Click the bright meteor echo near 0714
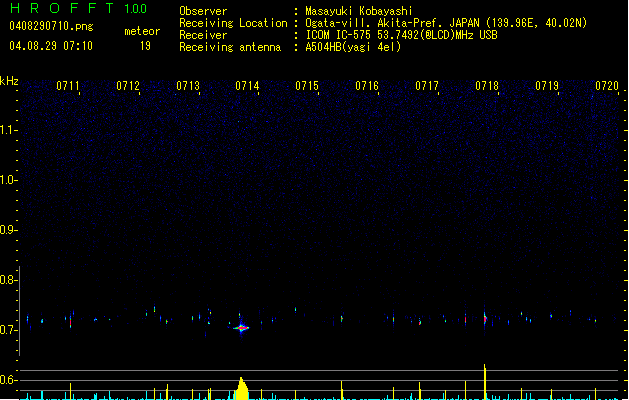This screenshot has height=400, width=629. point(241,328)
